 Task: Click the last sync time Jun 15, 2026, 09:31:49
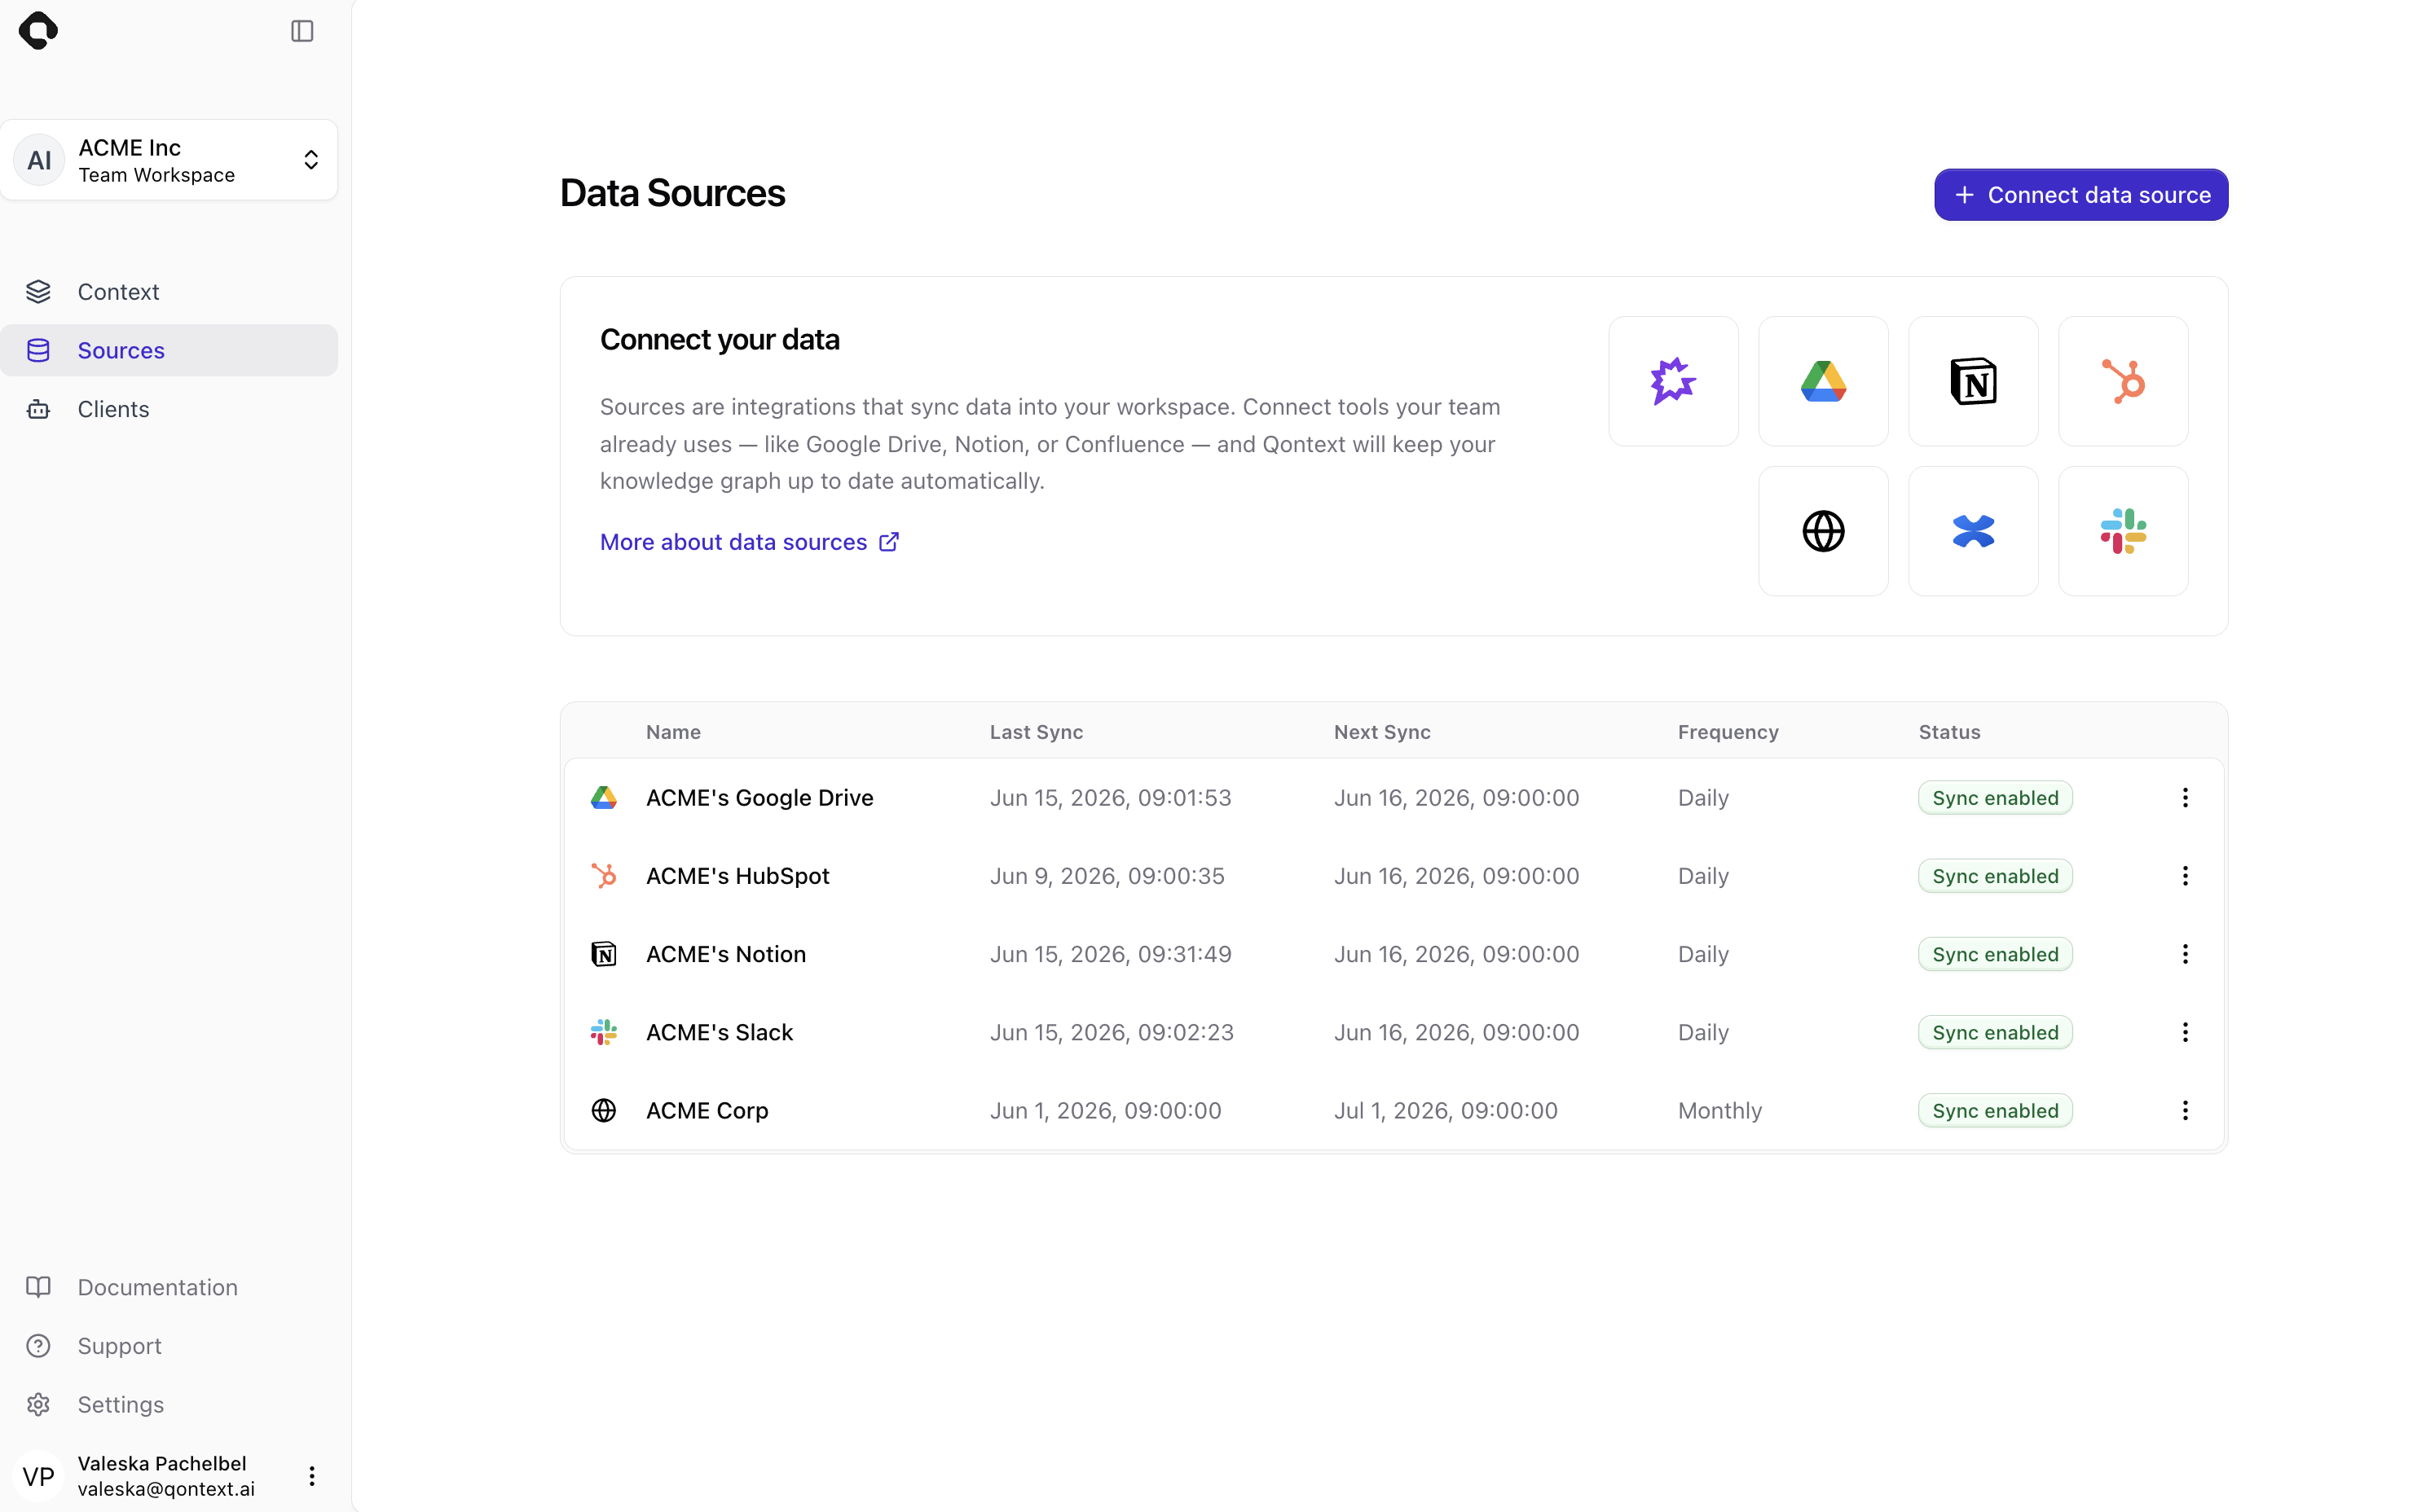point(1110,954)
